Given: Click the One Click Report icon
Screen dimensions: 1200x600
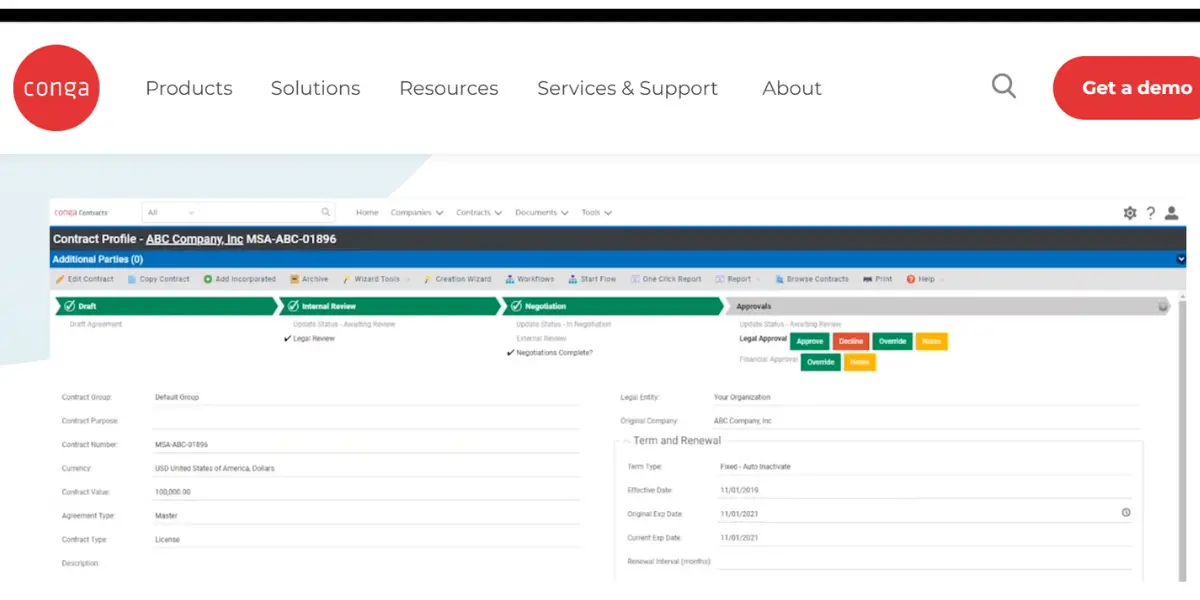Looking at the screenshot, I should click(635, 279).
